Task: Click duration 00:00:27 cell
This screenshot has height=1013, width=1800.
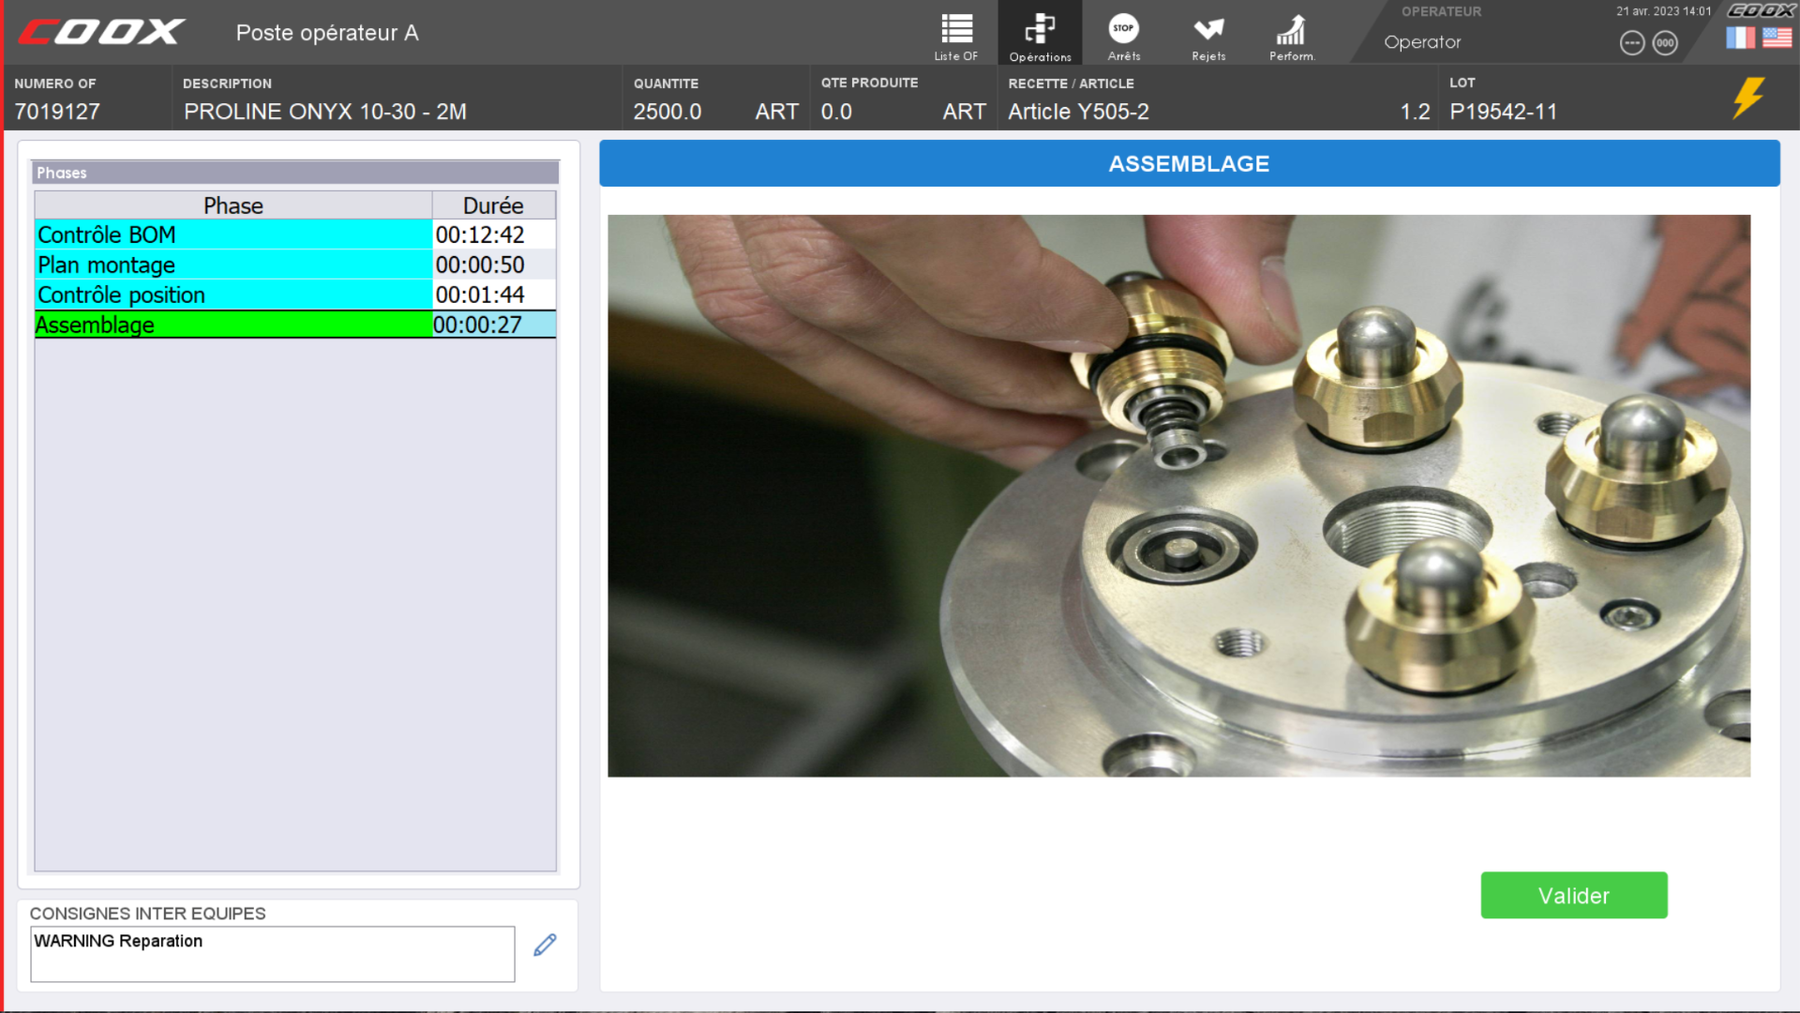Action: pos(494,324)
